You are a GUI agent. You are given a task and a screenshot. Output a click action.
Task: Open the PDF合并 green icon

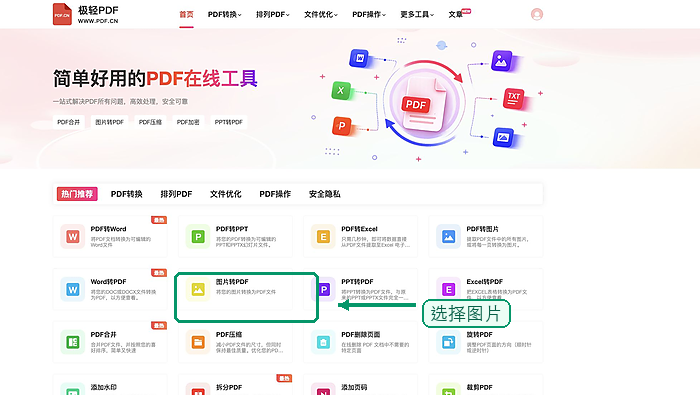(x=73, y=342)
